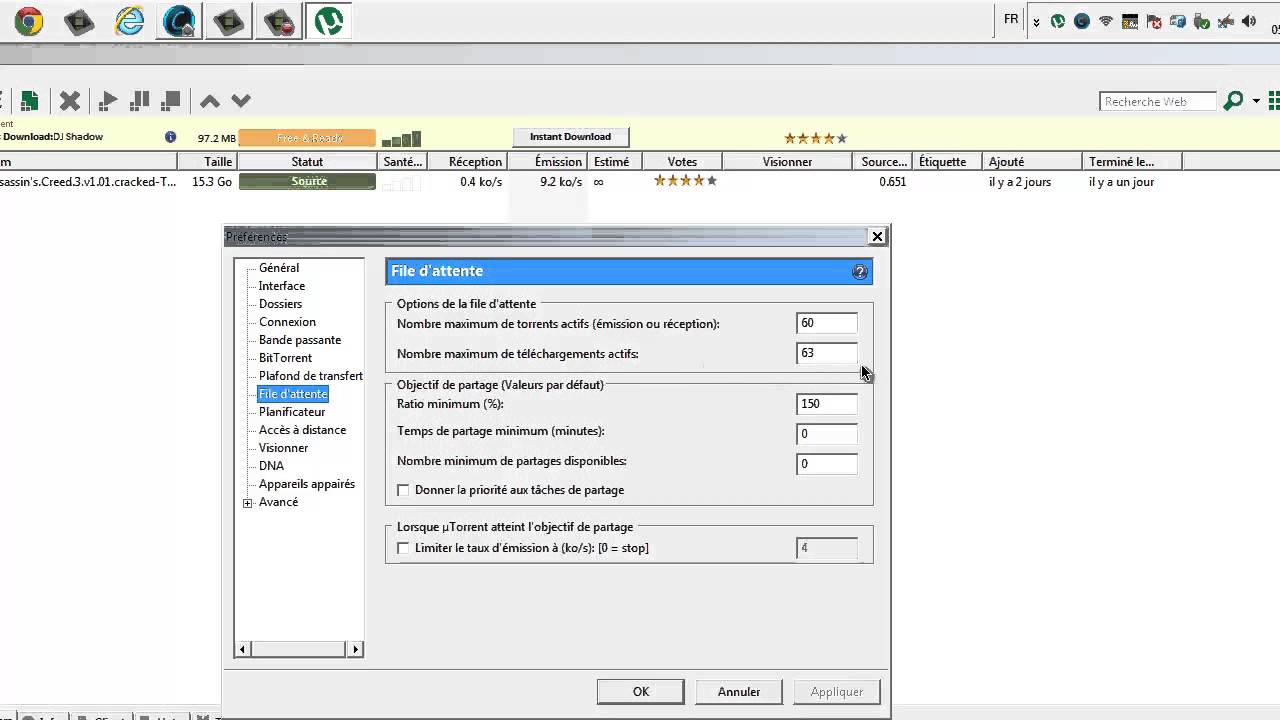
Task: Click the Nombre minimum de partages field
Action: 827,464
